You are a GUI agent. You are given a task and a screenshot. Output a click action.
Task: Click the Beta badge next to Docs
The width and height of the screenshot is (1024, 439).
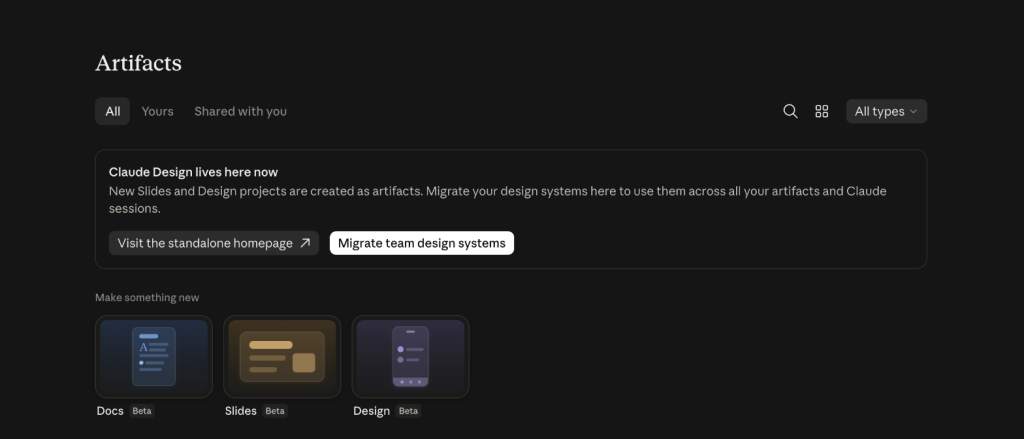point(142,411)
